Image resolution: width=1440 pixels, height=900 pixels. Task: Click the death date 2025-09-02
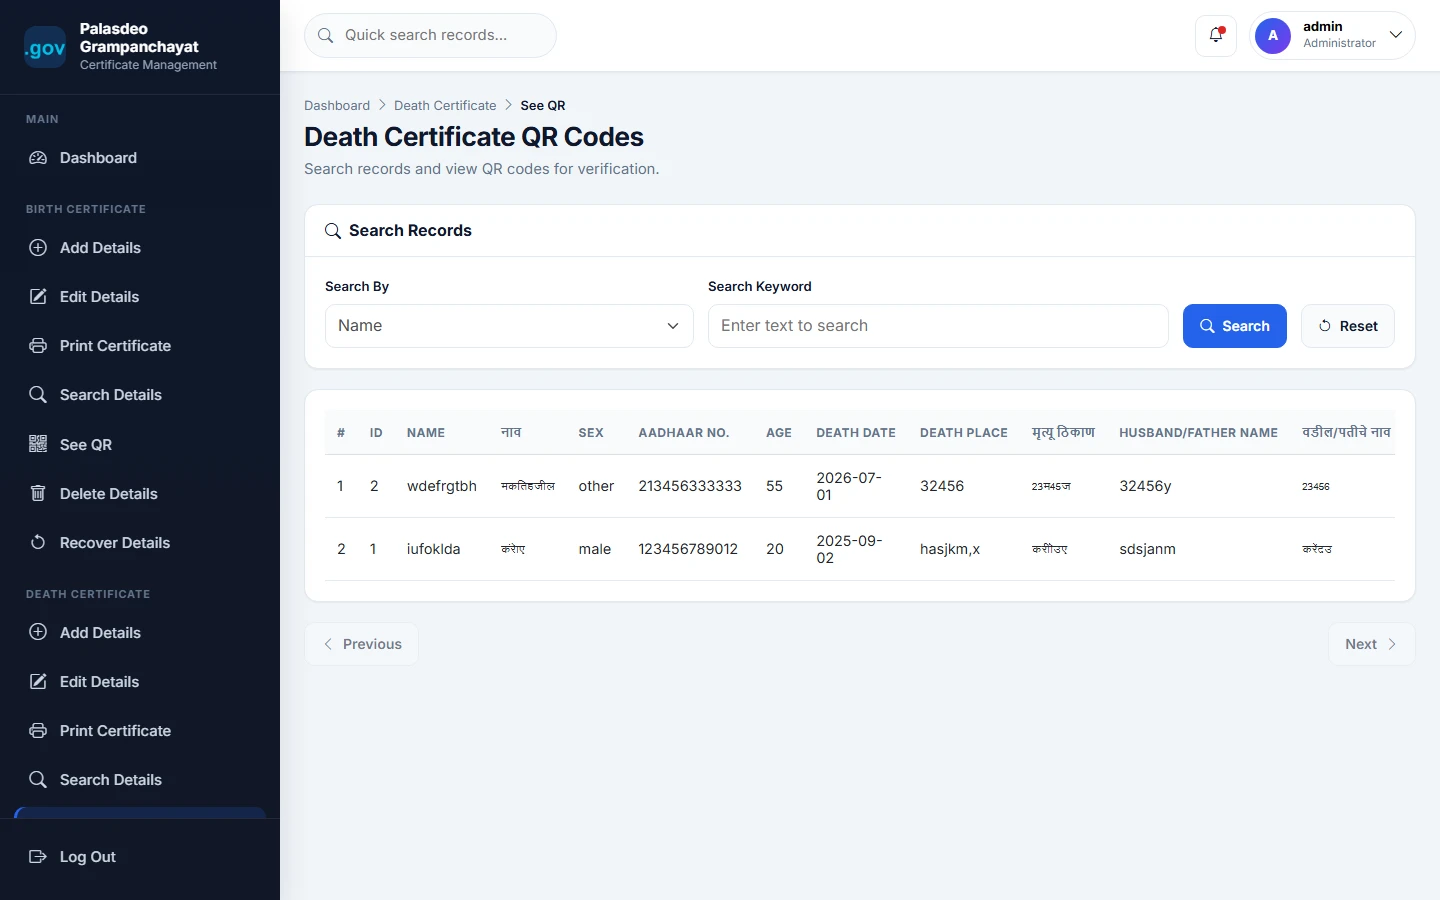(849, 549)
